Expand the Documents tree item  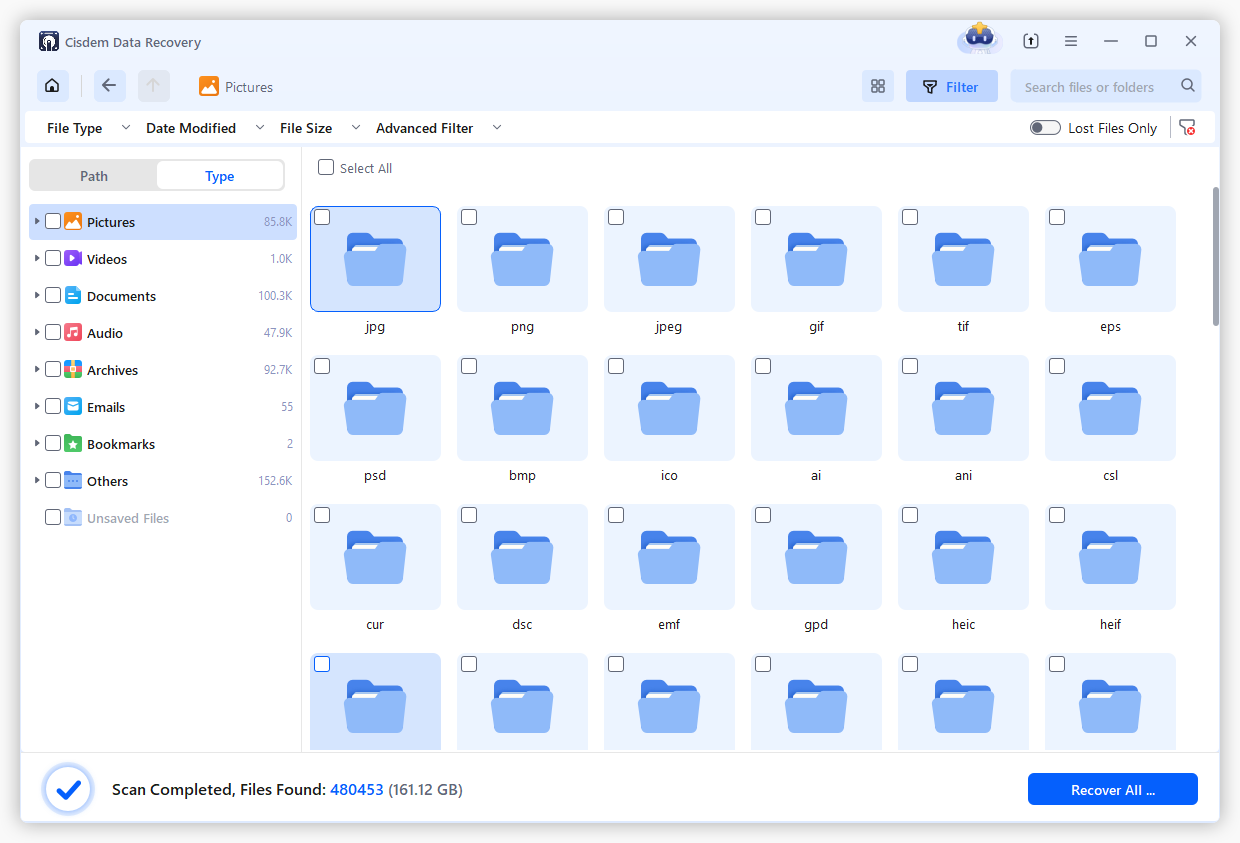coord(36,295)
